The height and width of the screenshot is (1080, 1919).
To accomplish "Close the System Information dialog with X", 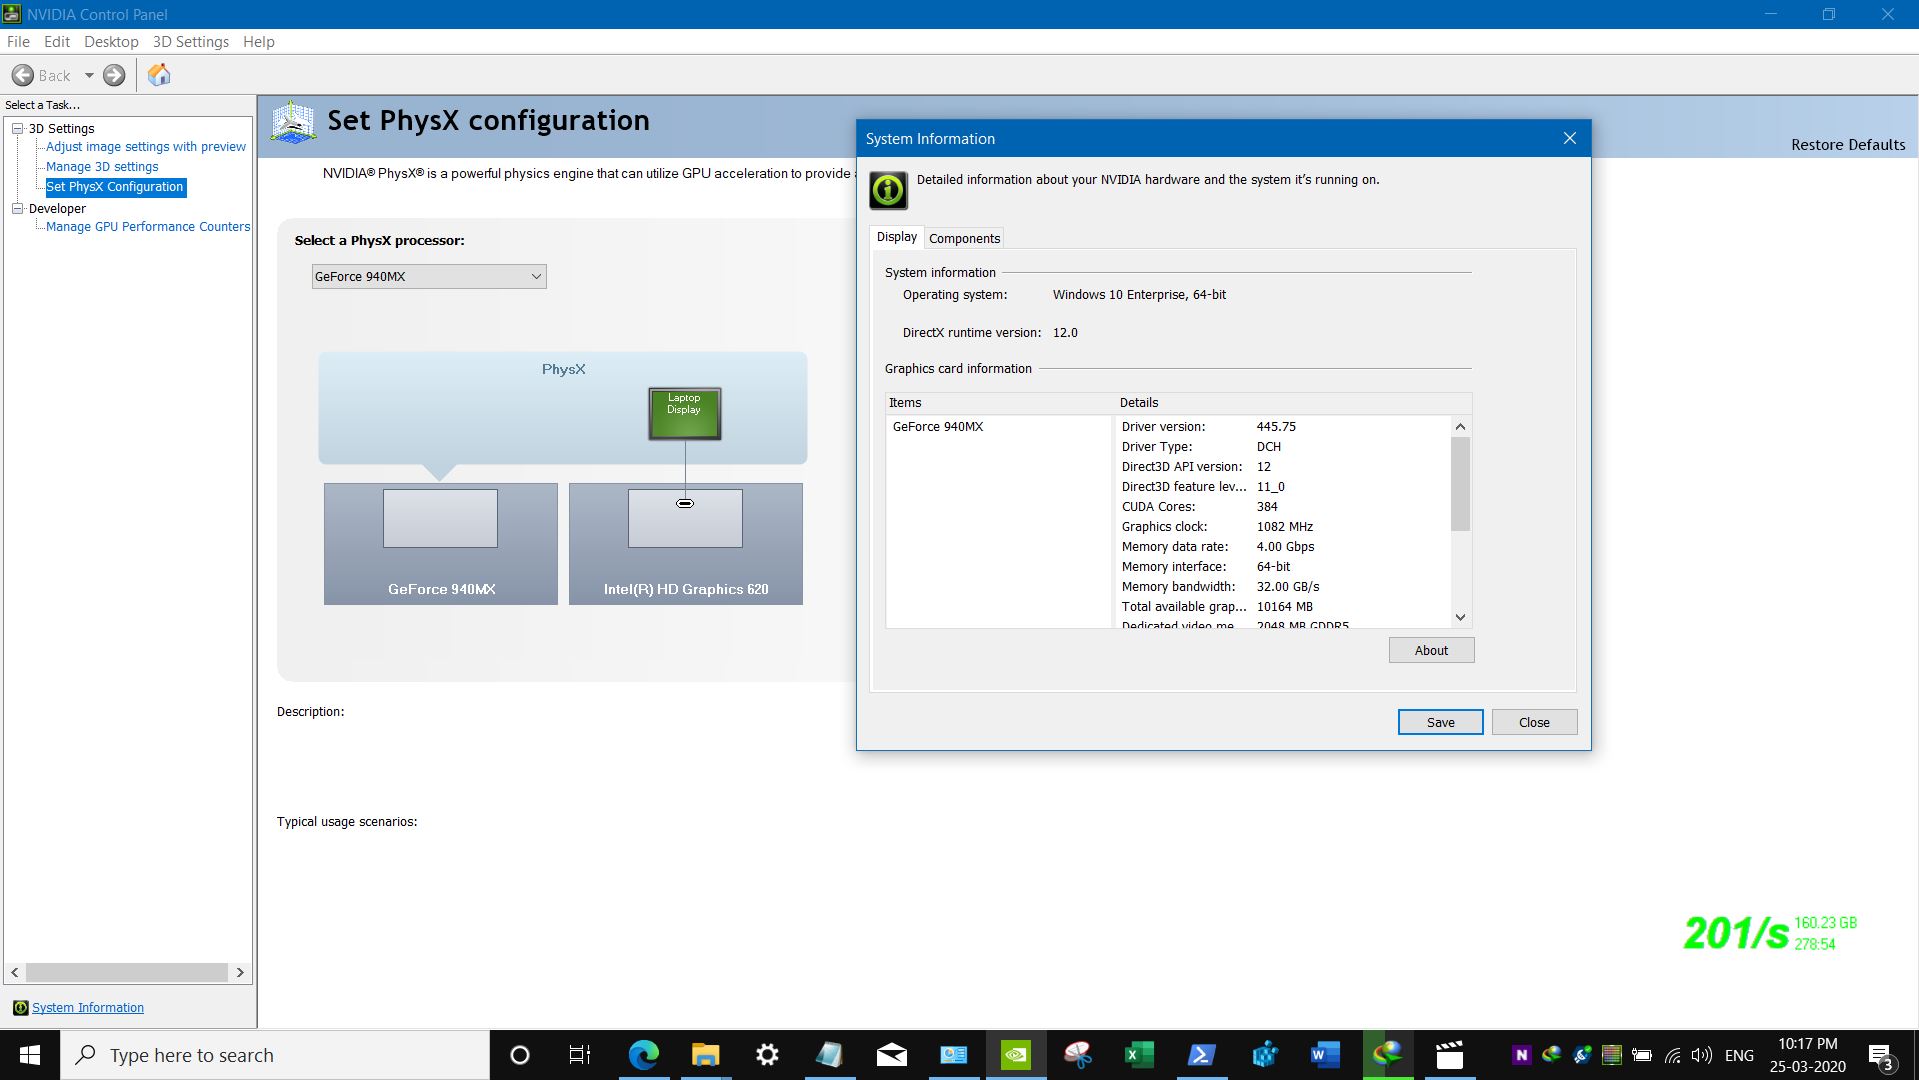I will (1569, 138).
